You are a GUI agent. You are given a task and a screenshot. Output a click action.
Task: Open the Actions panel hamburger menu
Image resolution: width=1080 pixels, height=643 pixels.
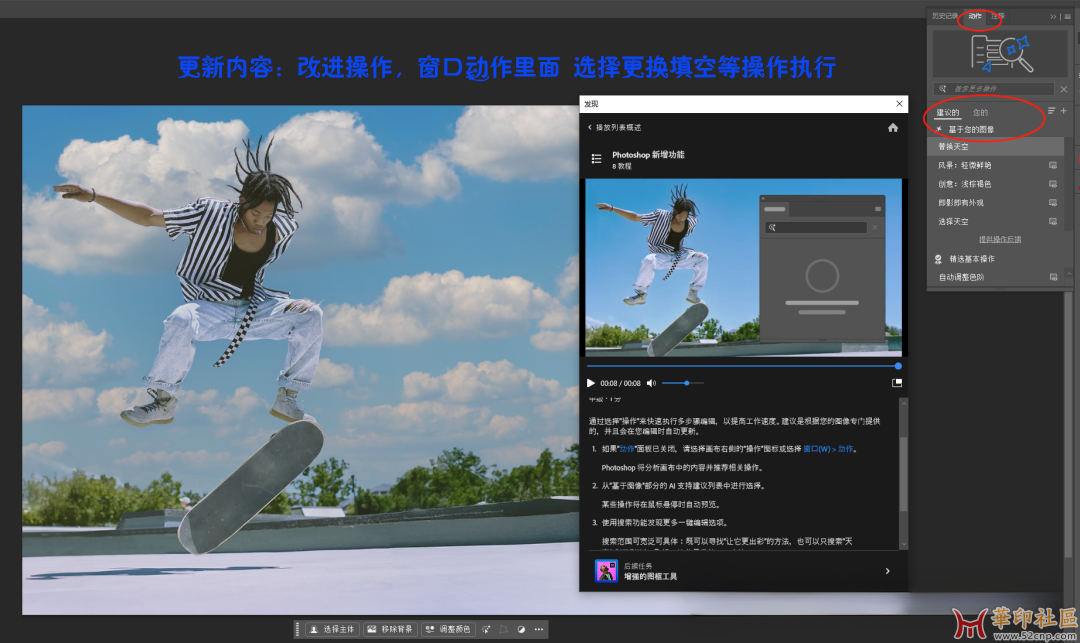(1067, 17)
